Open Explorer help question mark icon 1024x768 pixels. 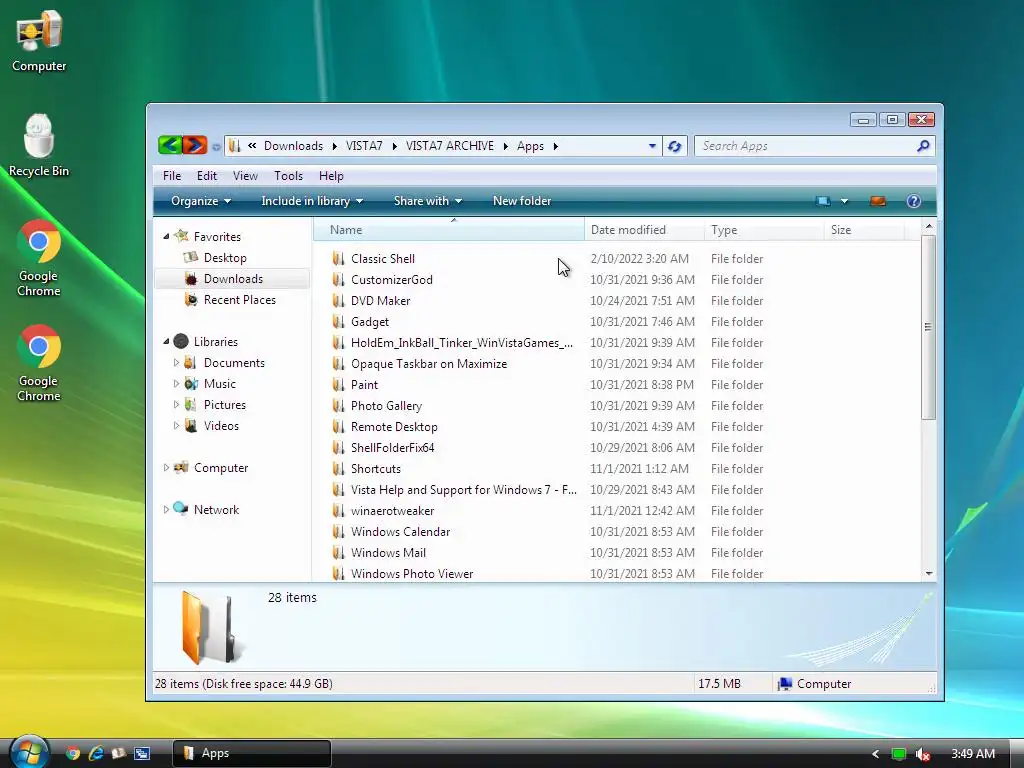point(914,201)
